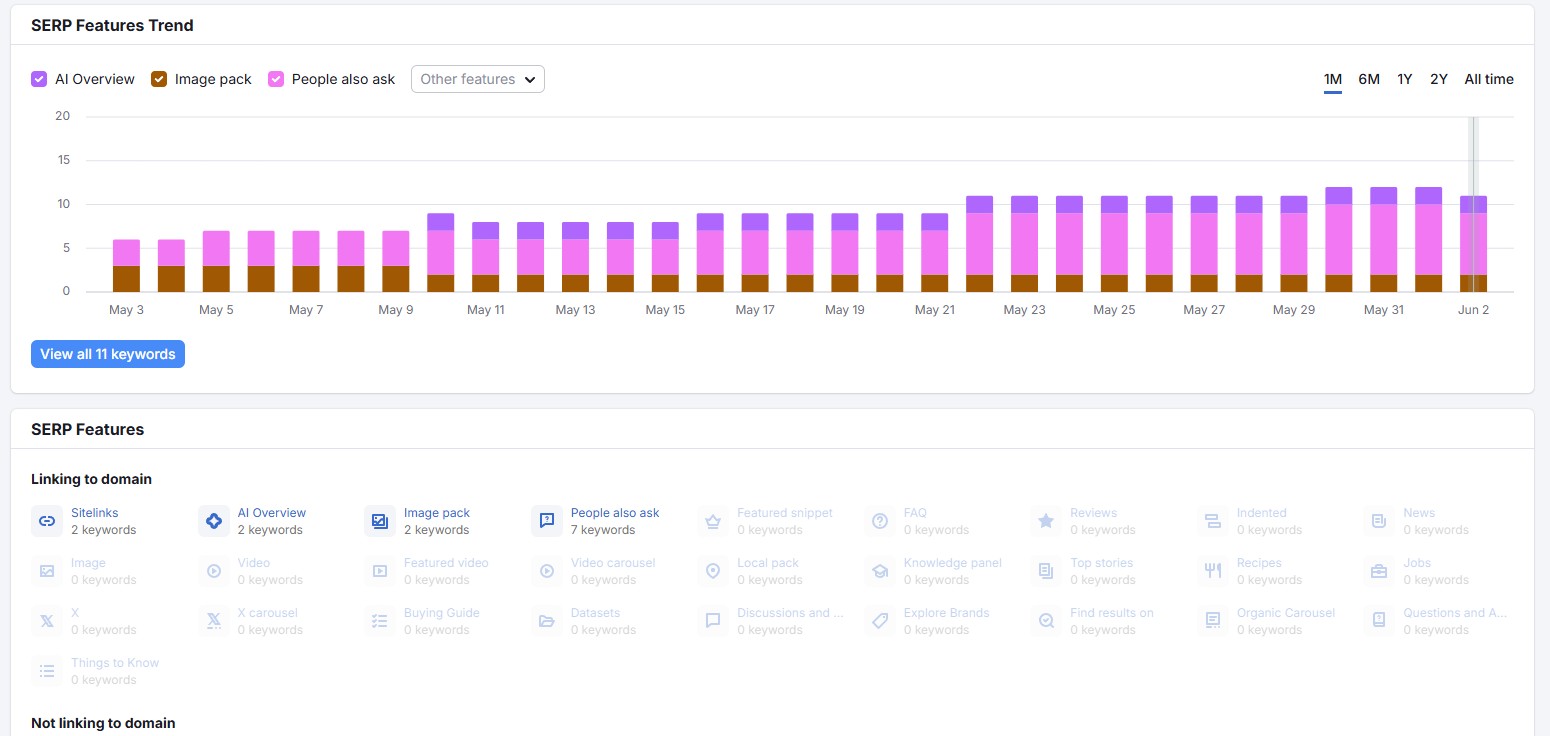Screen dimensions: 1550x736
Task: Uncheck the AI Overview checkbox
Action: (x=39, y=79)
